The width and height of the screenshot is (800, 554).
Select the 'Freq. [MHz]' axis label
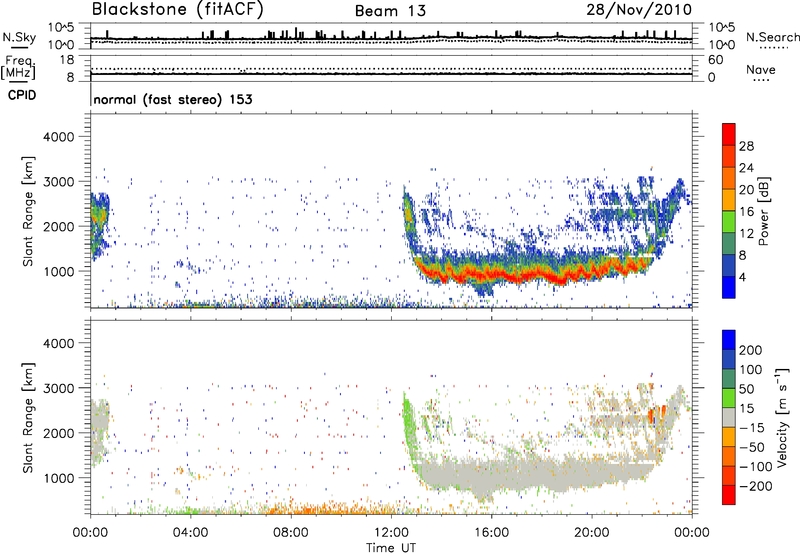click(x=18, y=67)
